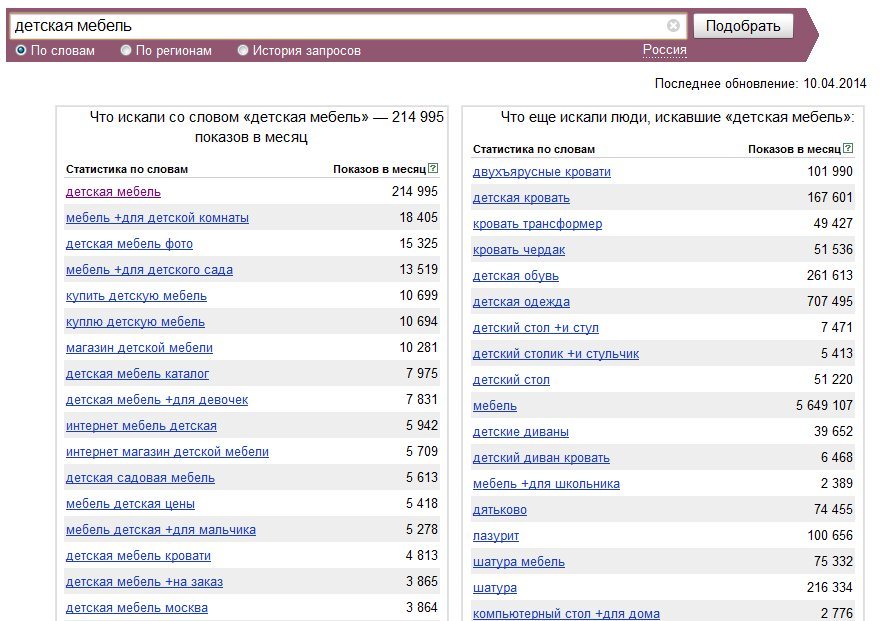Viewport: 882px width, 621px height.
Task: Open 'детский столик +и стульчик' link
Action: (x=556, y=353)
